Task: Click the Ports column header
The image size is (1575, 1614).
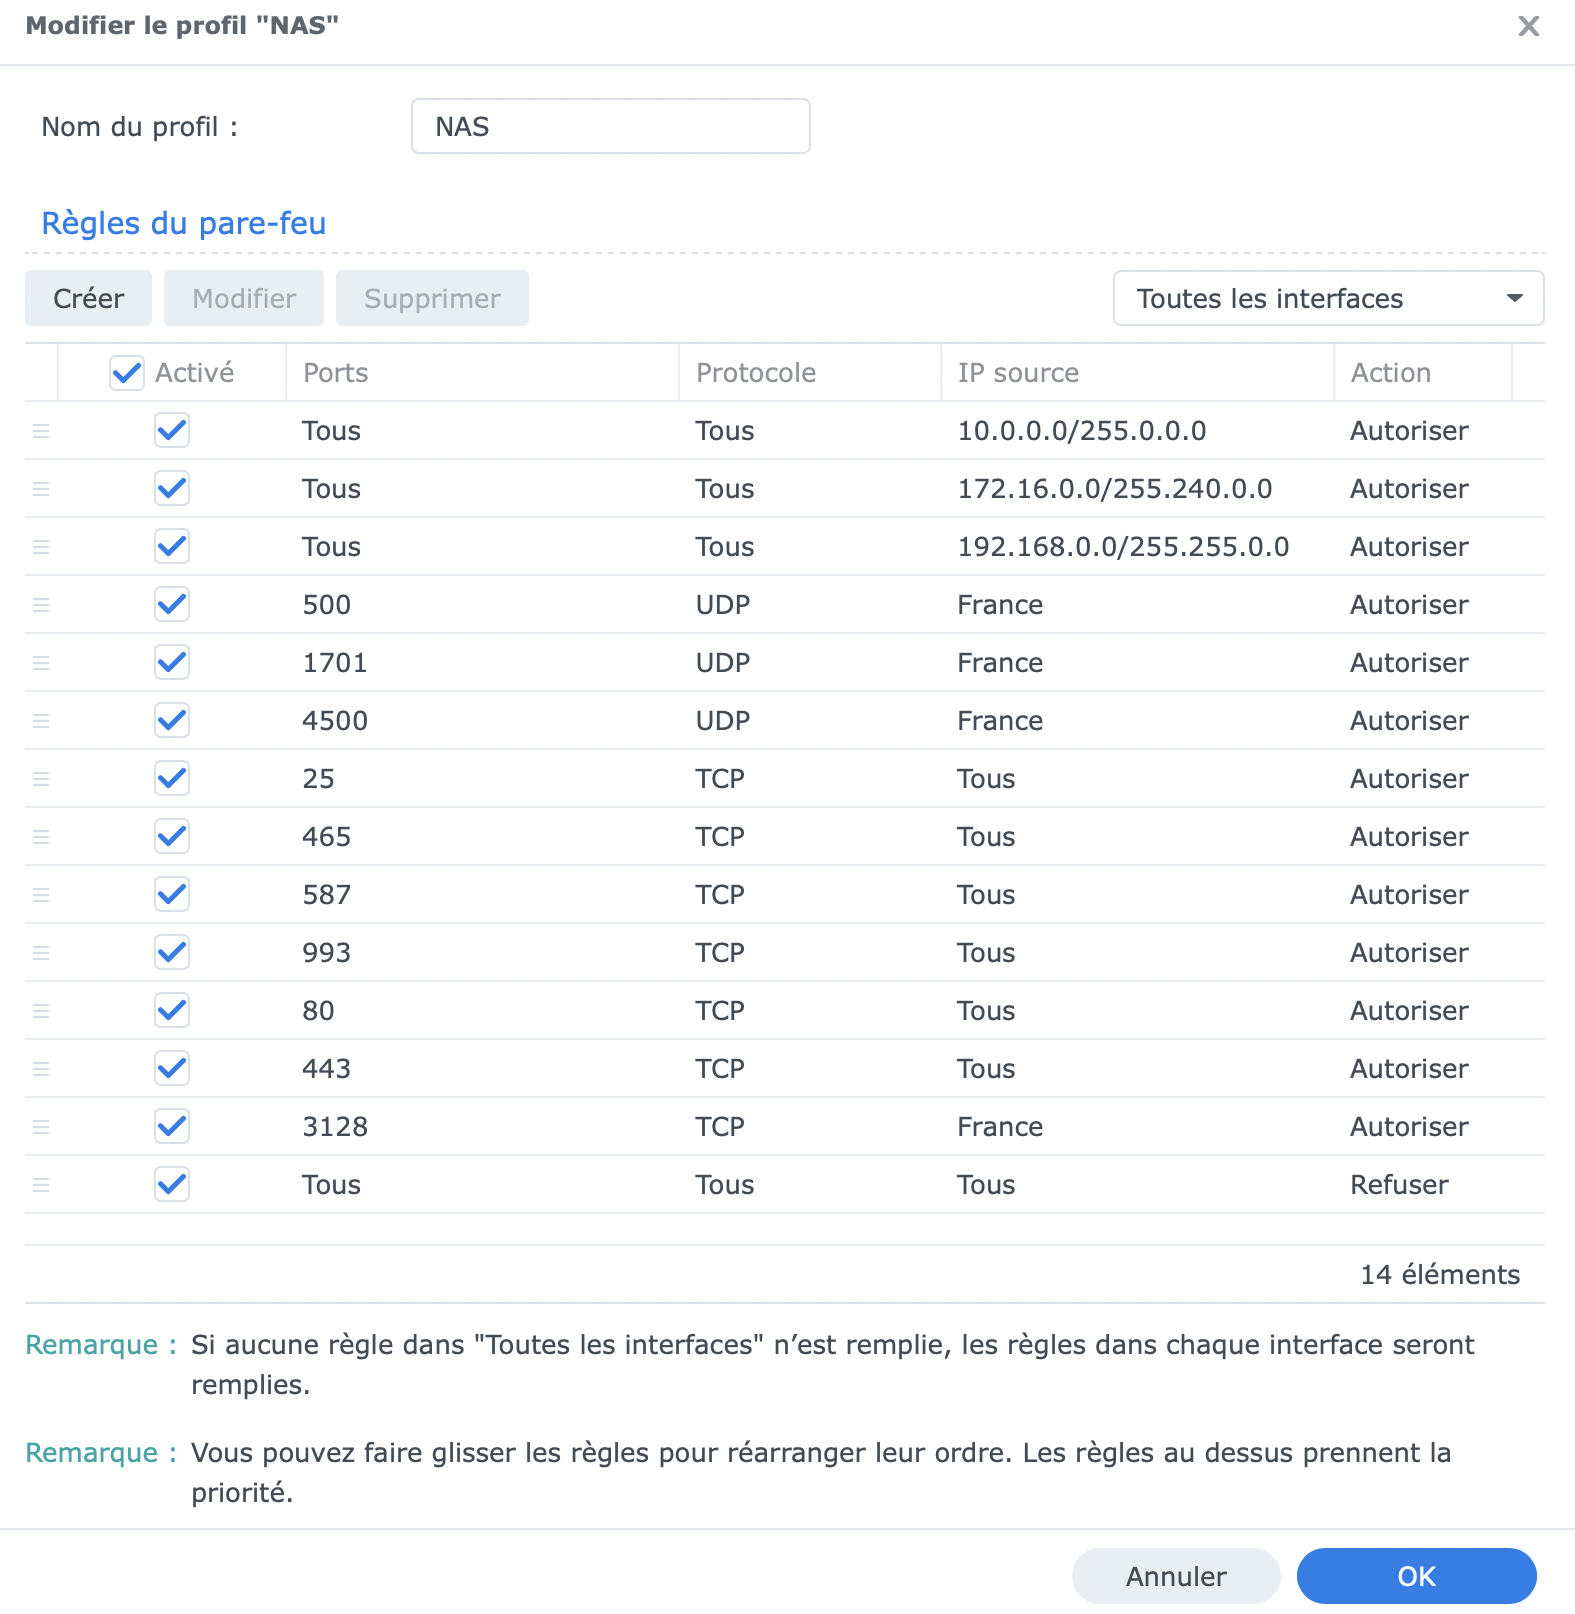Action: [336, 373]
